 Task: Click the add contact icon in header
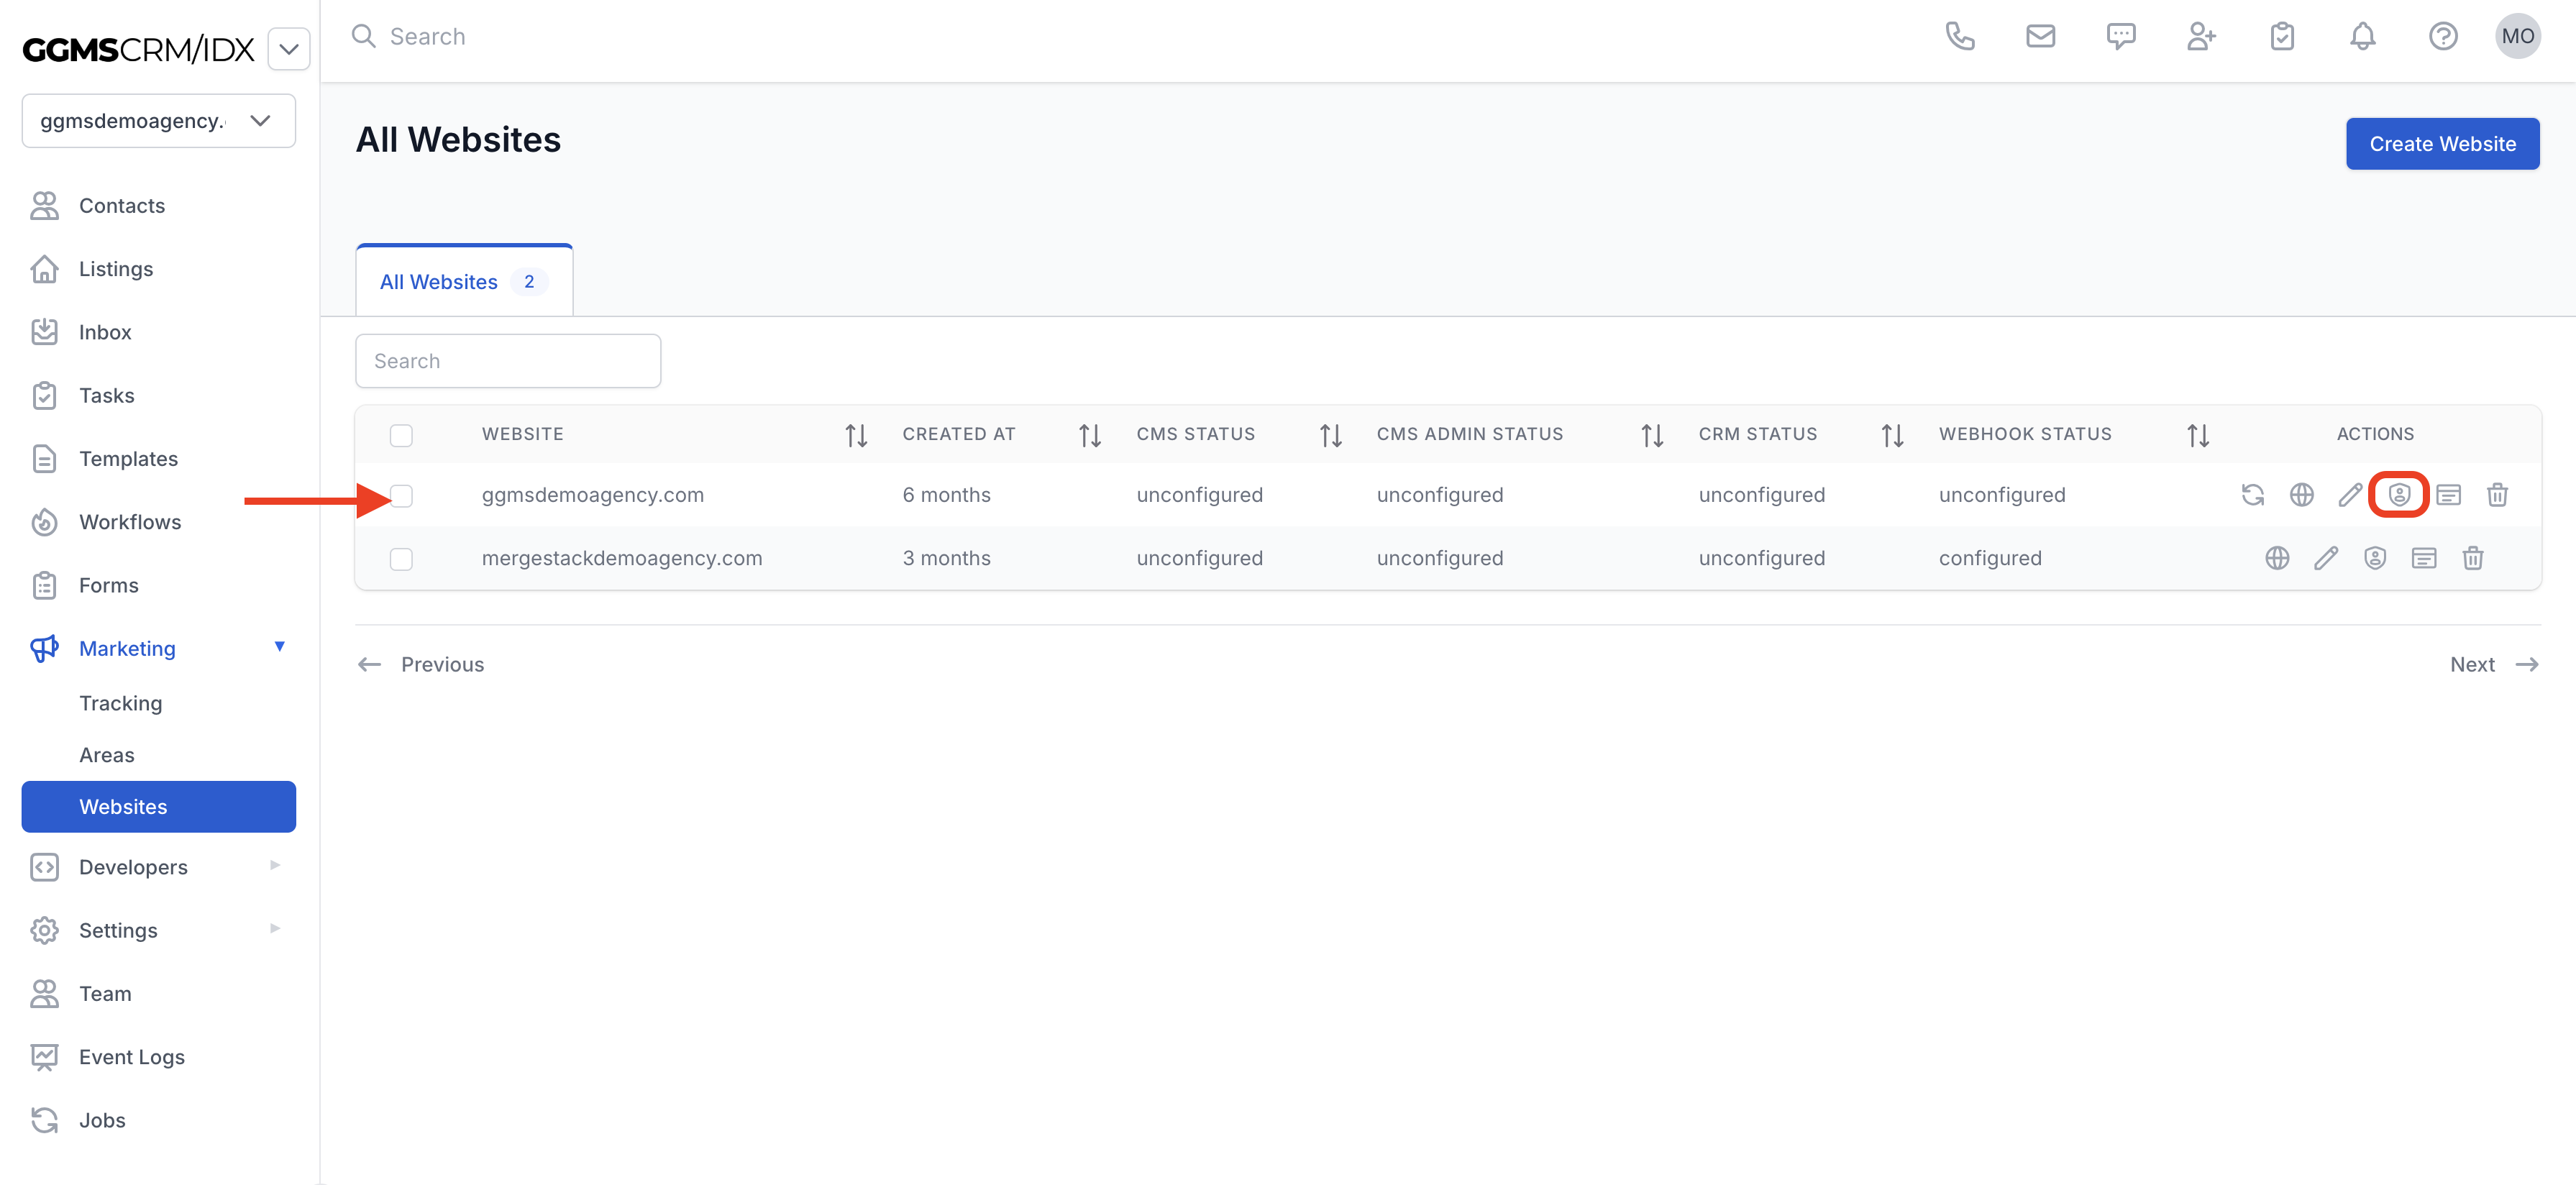point(2200,37)
